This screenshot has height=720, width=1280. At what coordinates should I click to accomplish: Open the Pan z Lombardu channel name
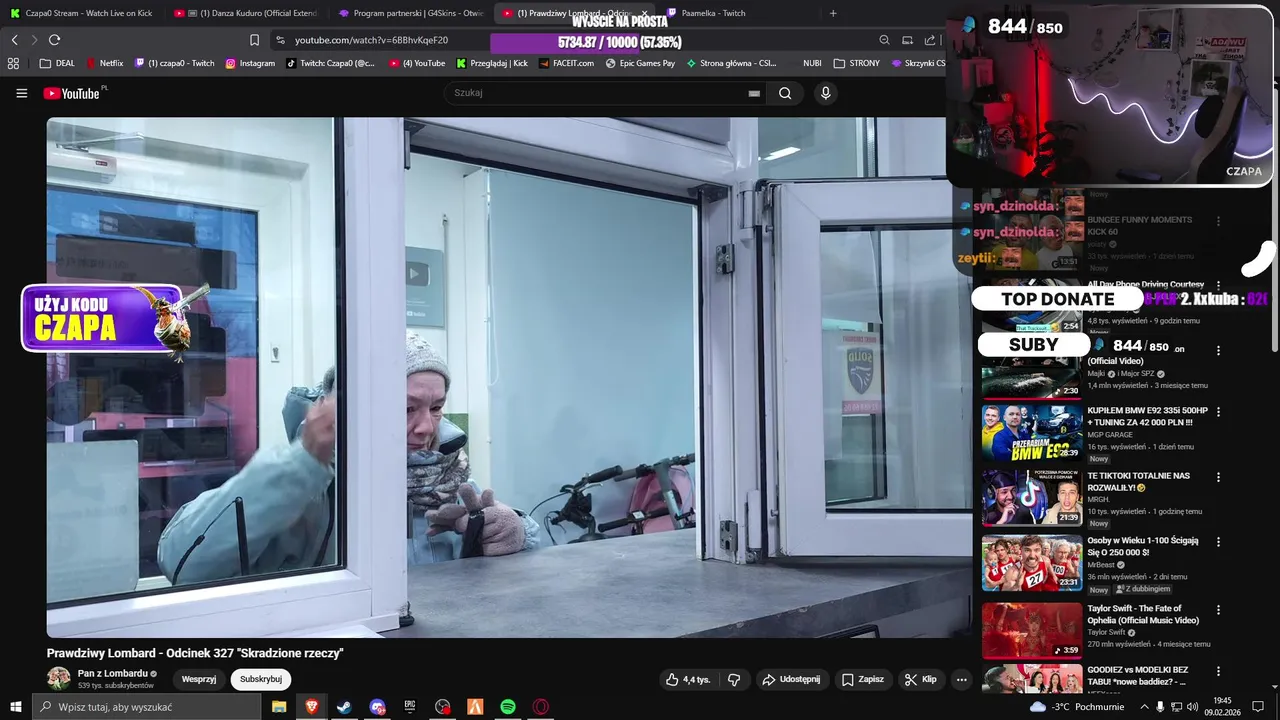pos(112,673)
